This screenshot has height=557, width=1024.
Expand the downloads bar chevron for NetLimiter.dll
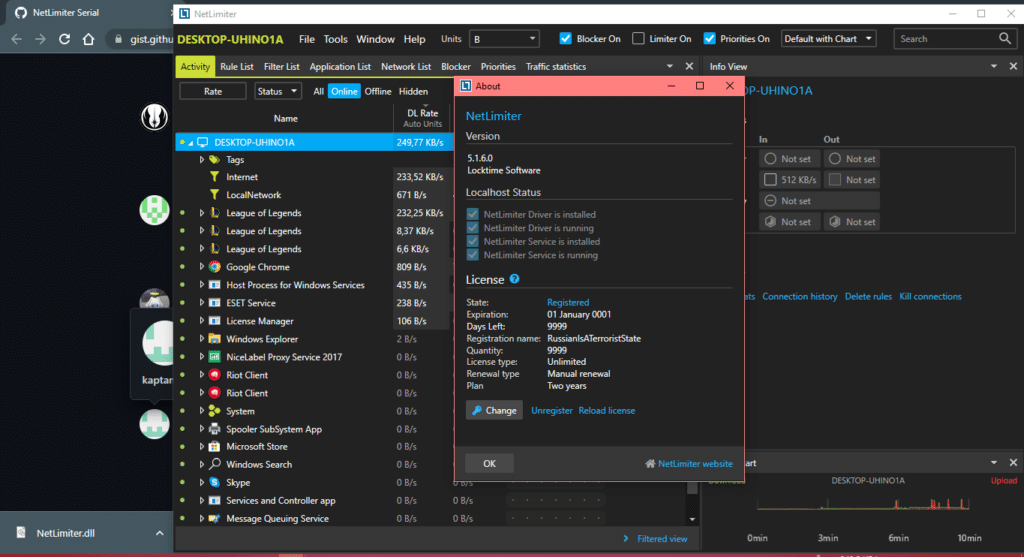(159, 533)
